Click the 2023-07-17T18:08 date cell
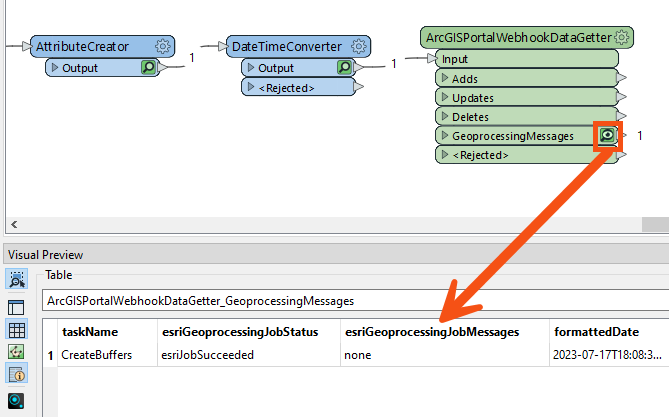 click(609, 355)
